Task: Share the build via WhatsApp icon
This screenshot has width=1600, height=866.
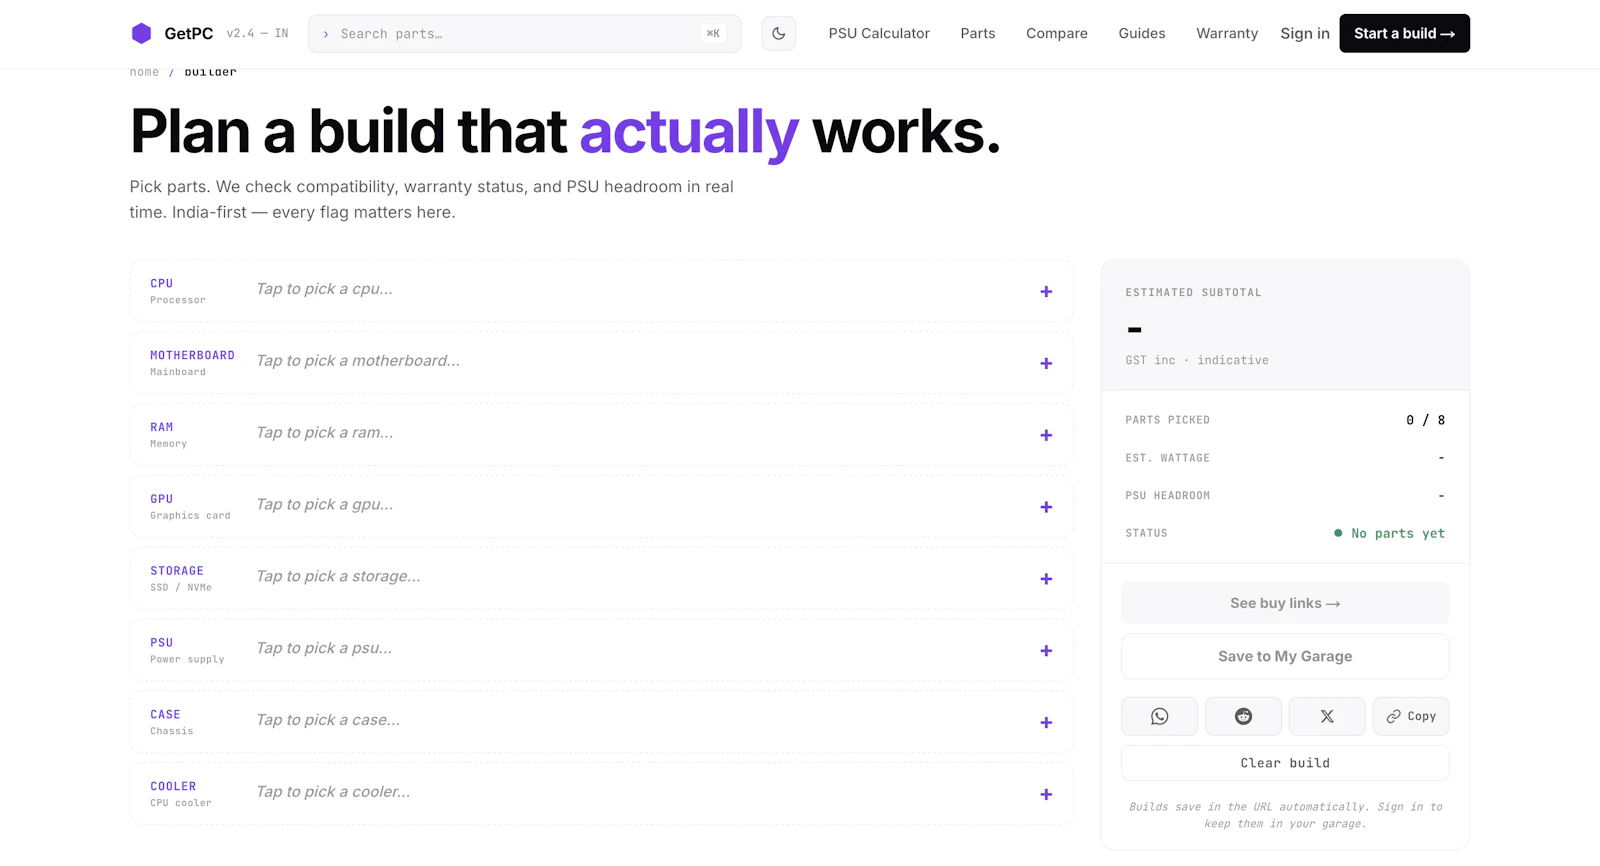Action: [x=1159, y=716]
